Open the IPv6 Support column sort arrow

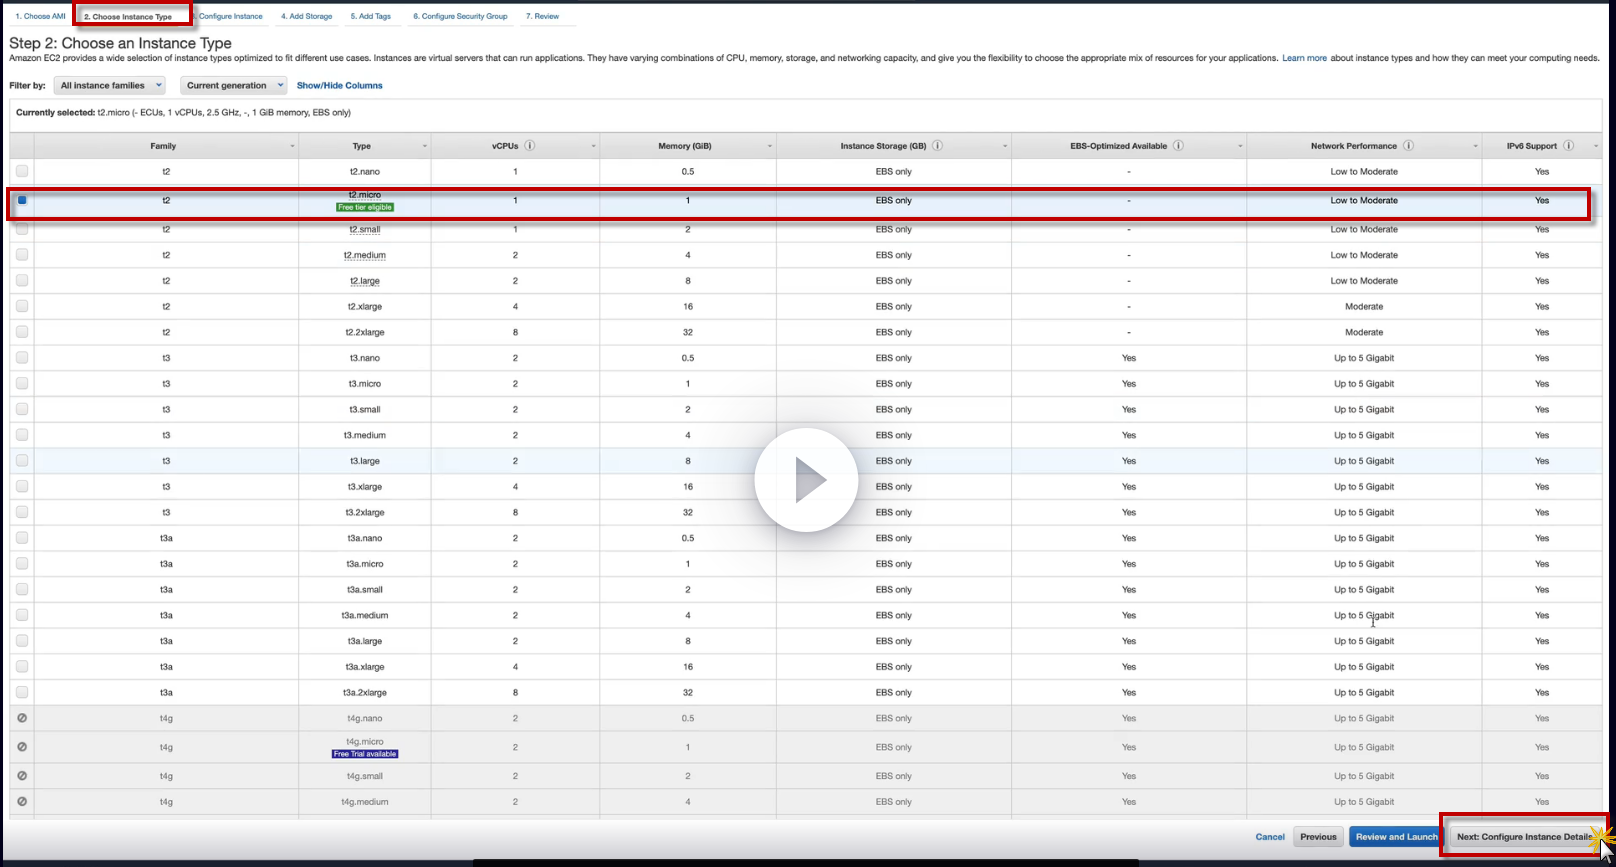pos(1595,147)
